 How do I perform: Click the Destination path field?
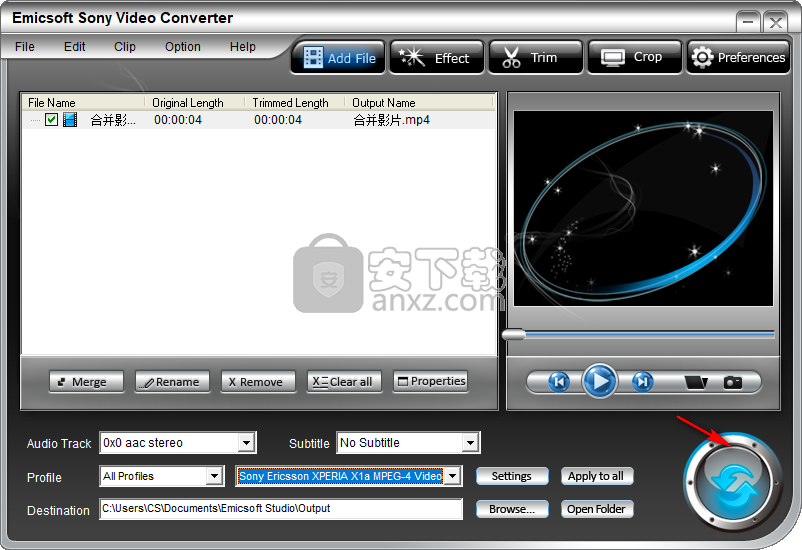(281, 509)
